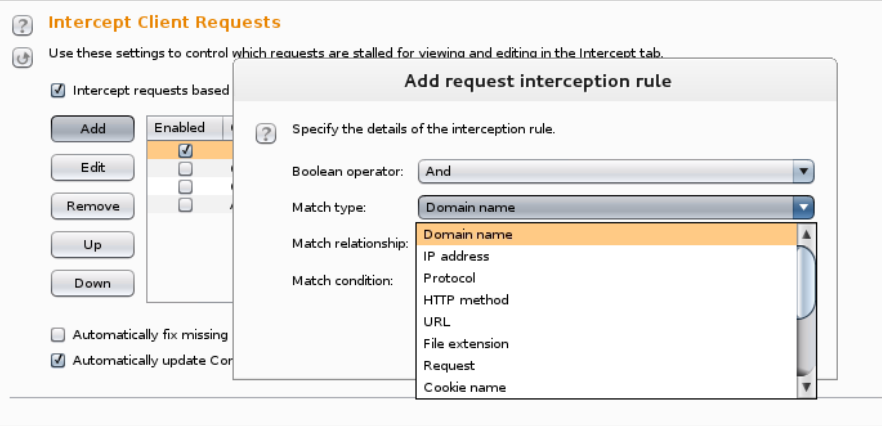Click the Enabled column header

click(x=180, y=128)
